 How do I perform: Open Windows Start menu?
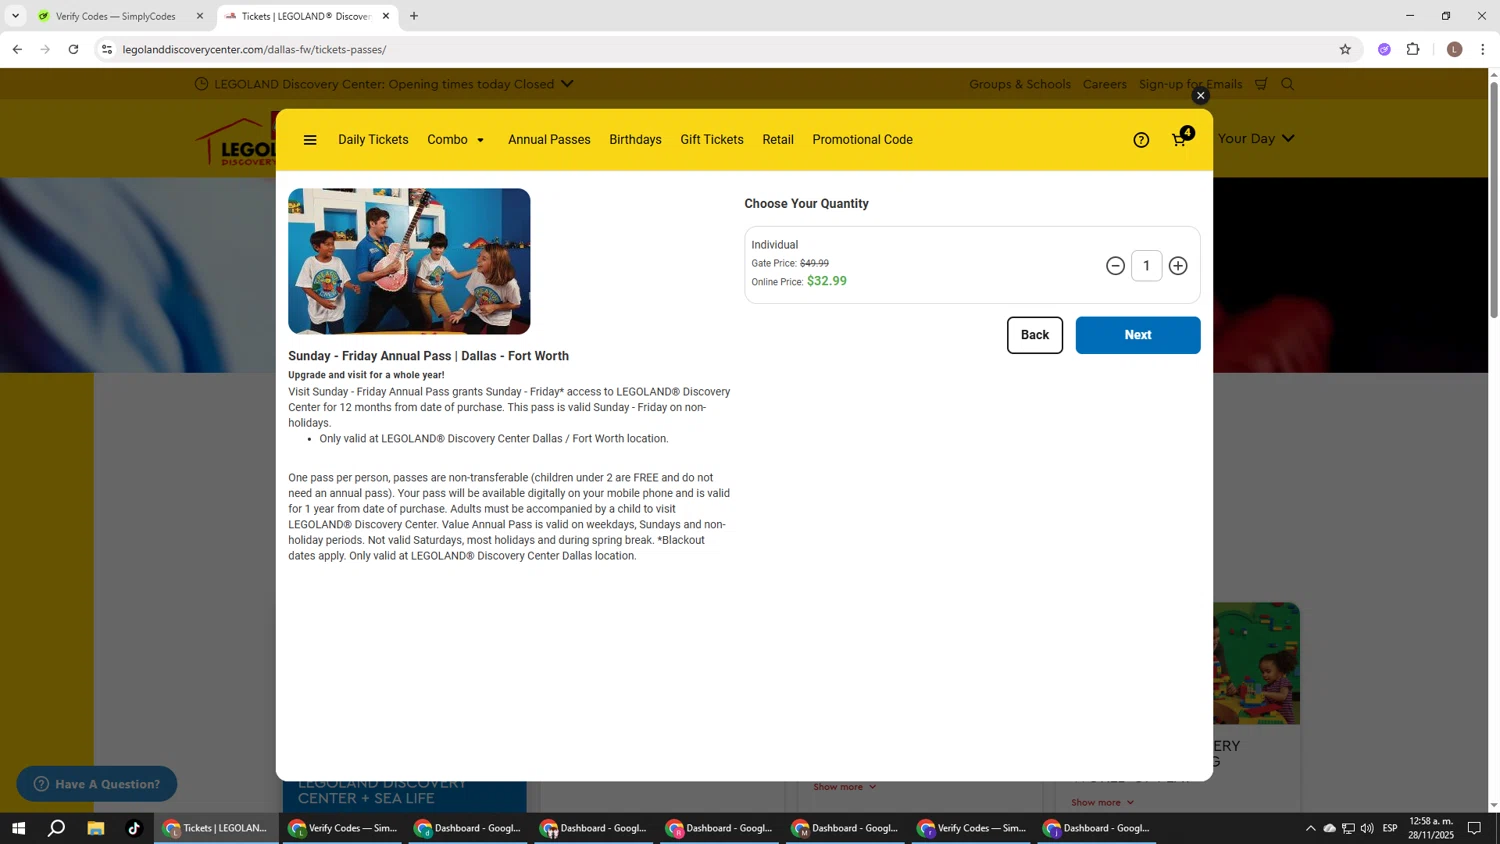coord(18,828)
